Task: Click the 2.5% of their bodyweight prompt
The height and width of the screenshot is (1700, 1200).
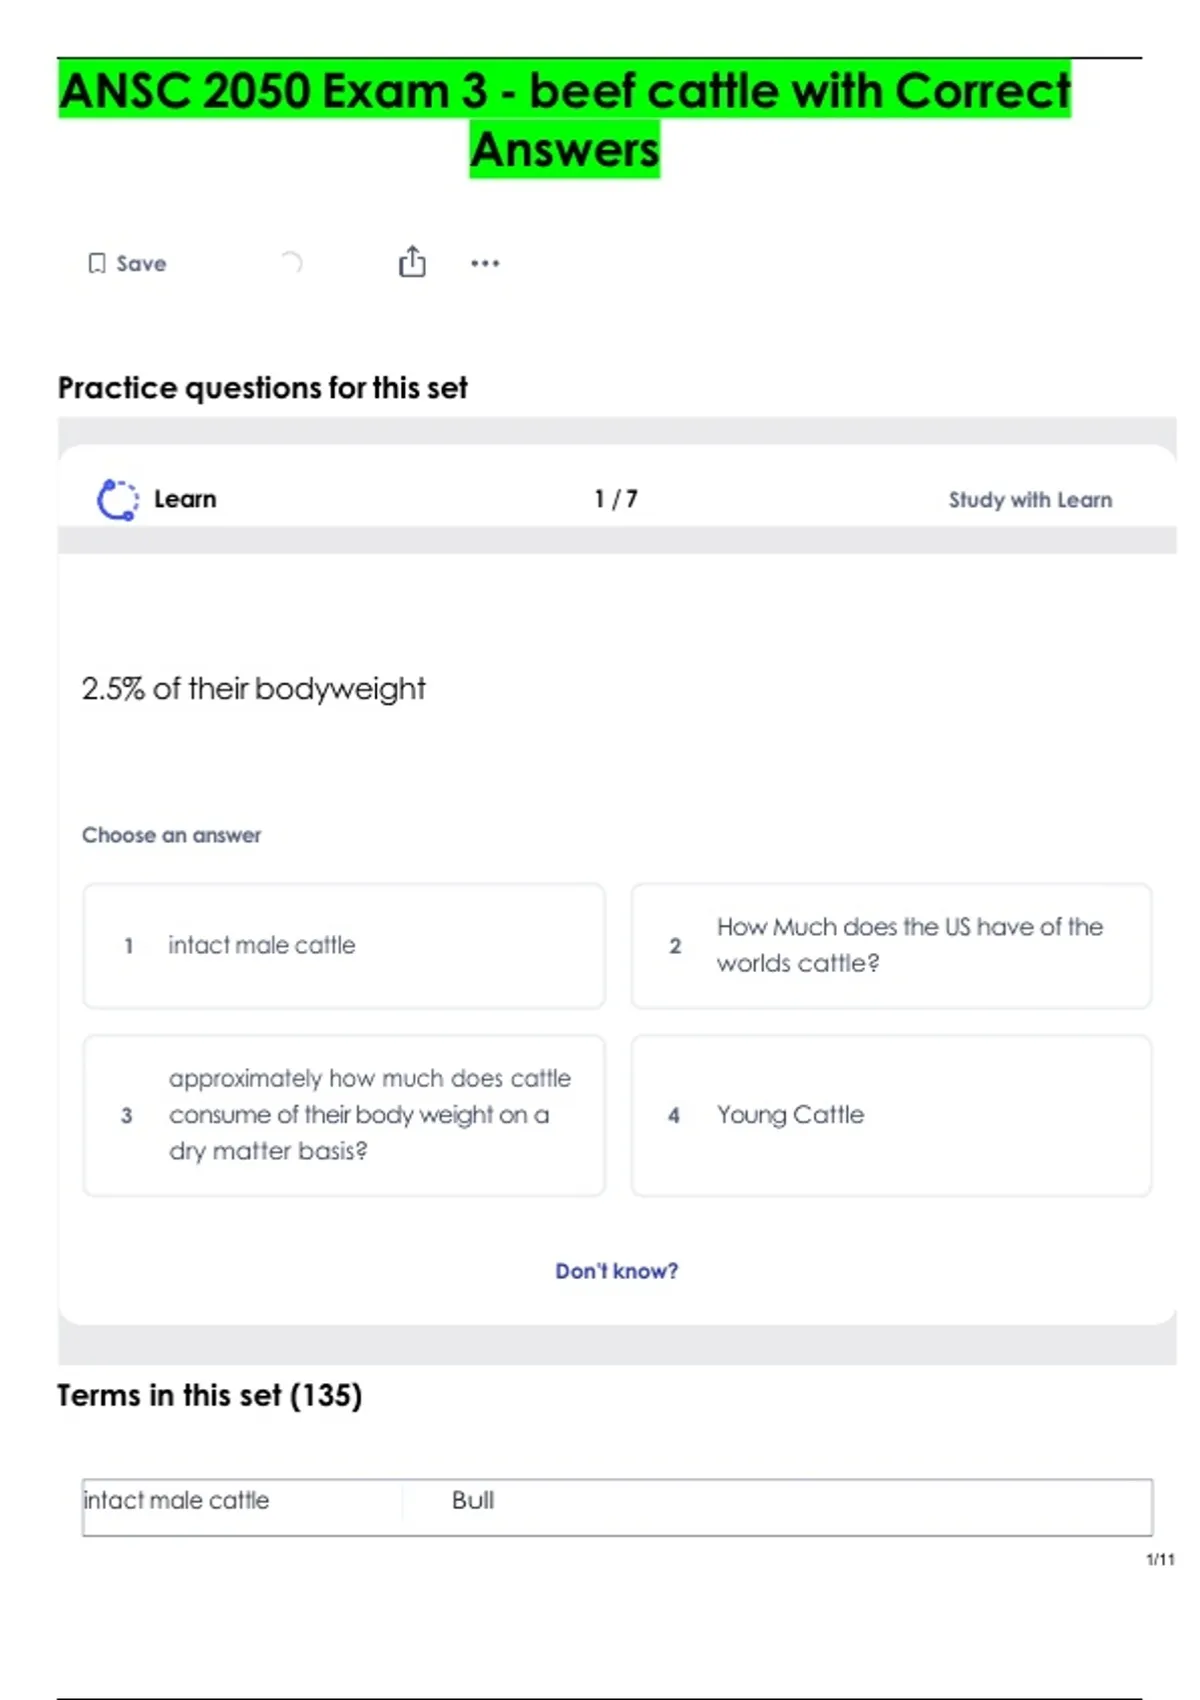Action: [x=253, y=688]
